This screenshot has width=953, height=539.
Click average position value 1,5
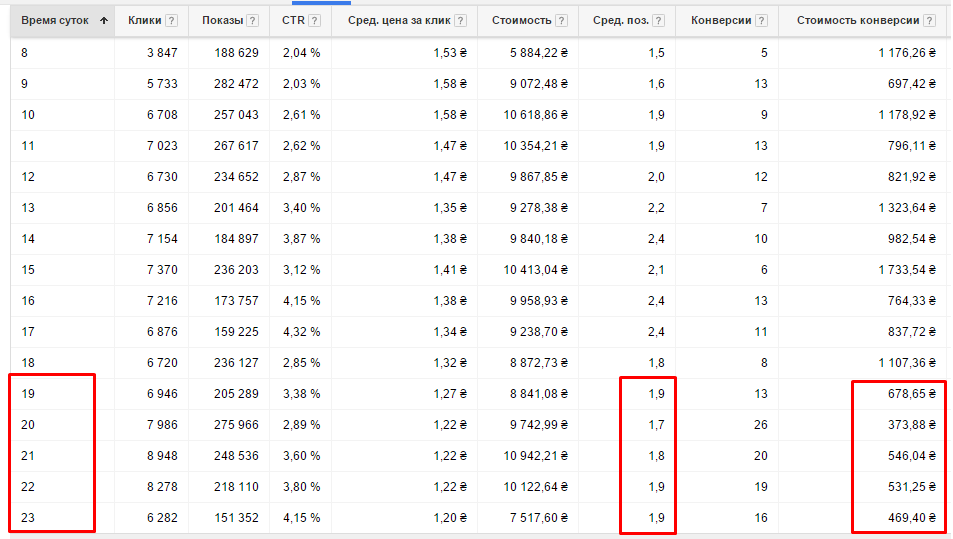[656, 53]
